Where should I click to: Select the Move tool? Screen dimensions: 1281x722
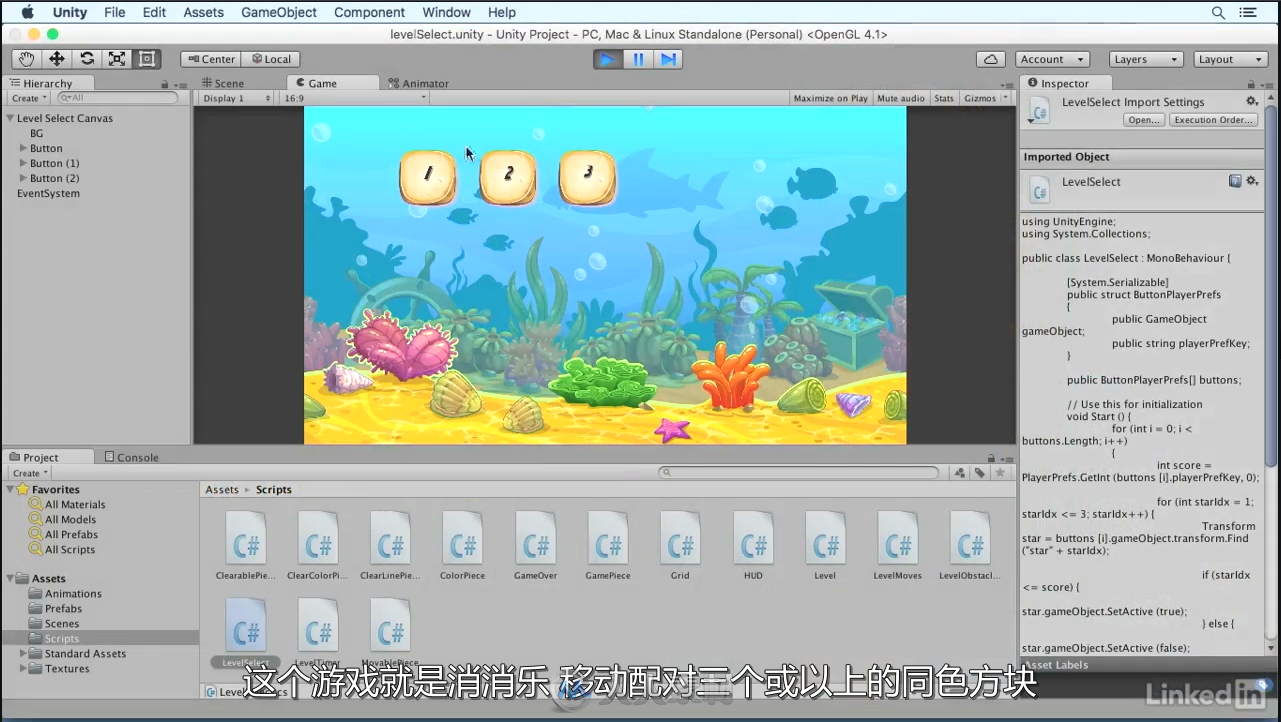tap(57, 59)
